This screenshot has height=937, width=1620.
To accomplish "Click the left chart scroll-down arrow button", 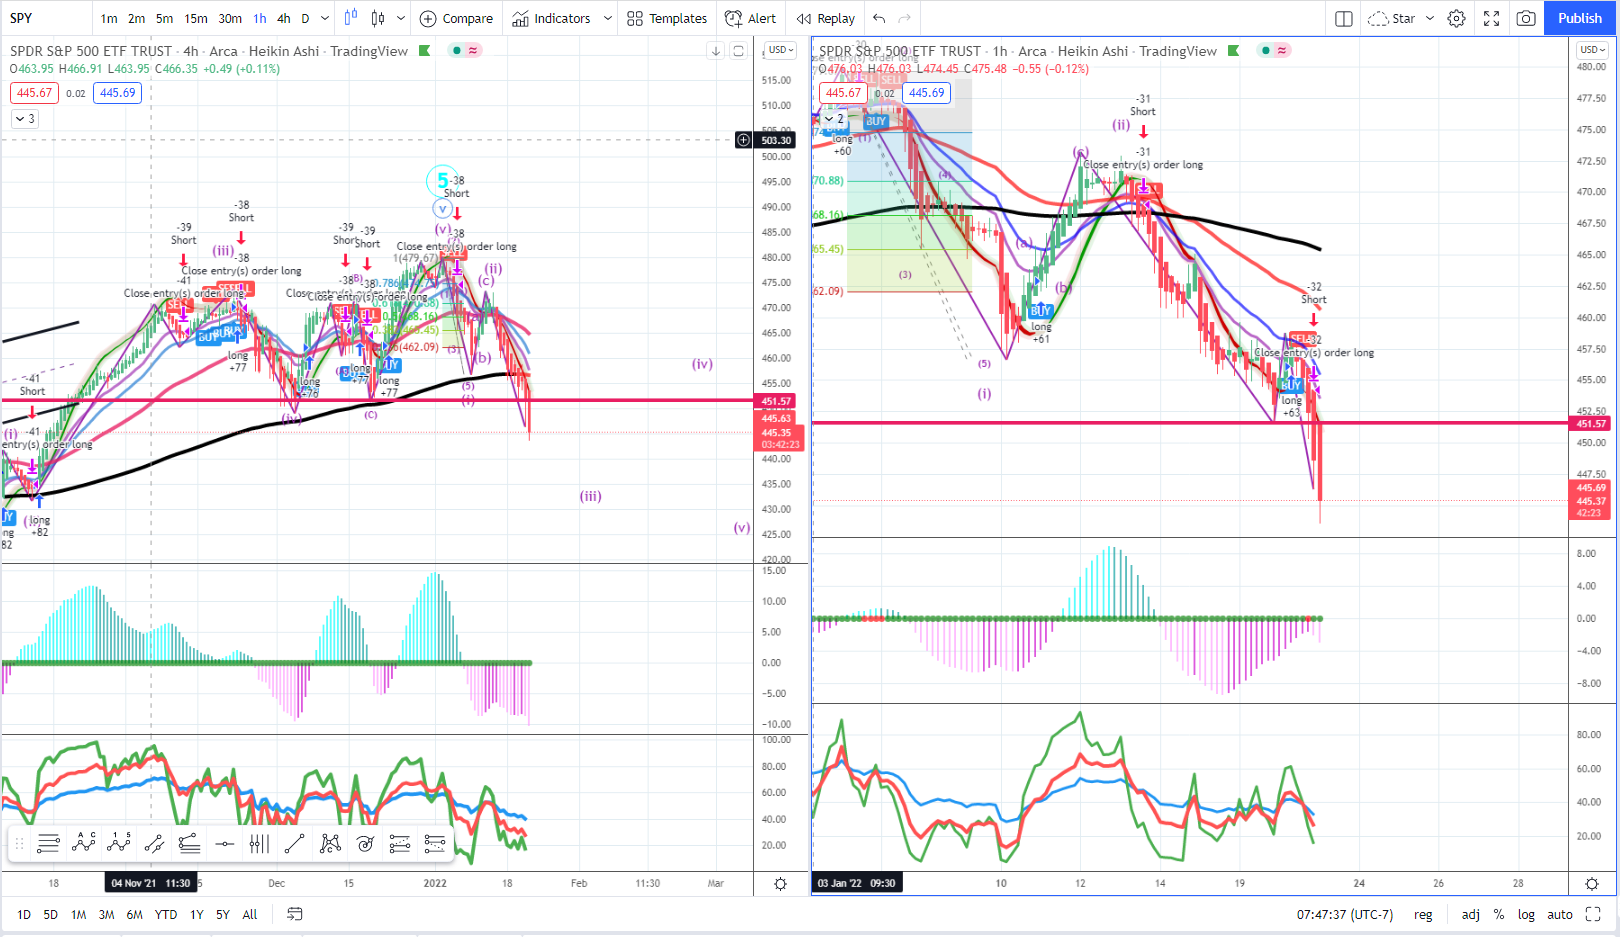I will 716,51.
